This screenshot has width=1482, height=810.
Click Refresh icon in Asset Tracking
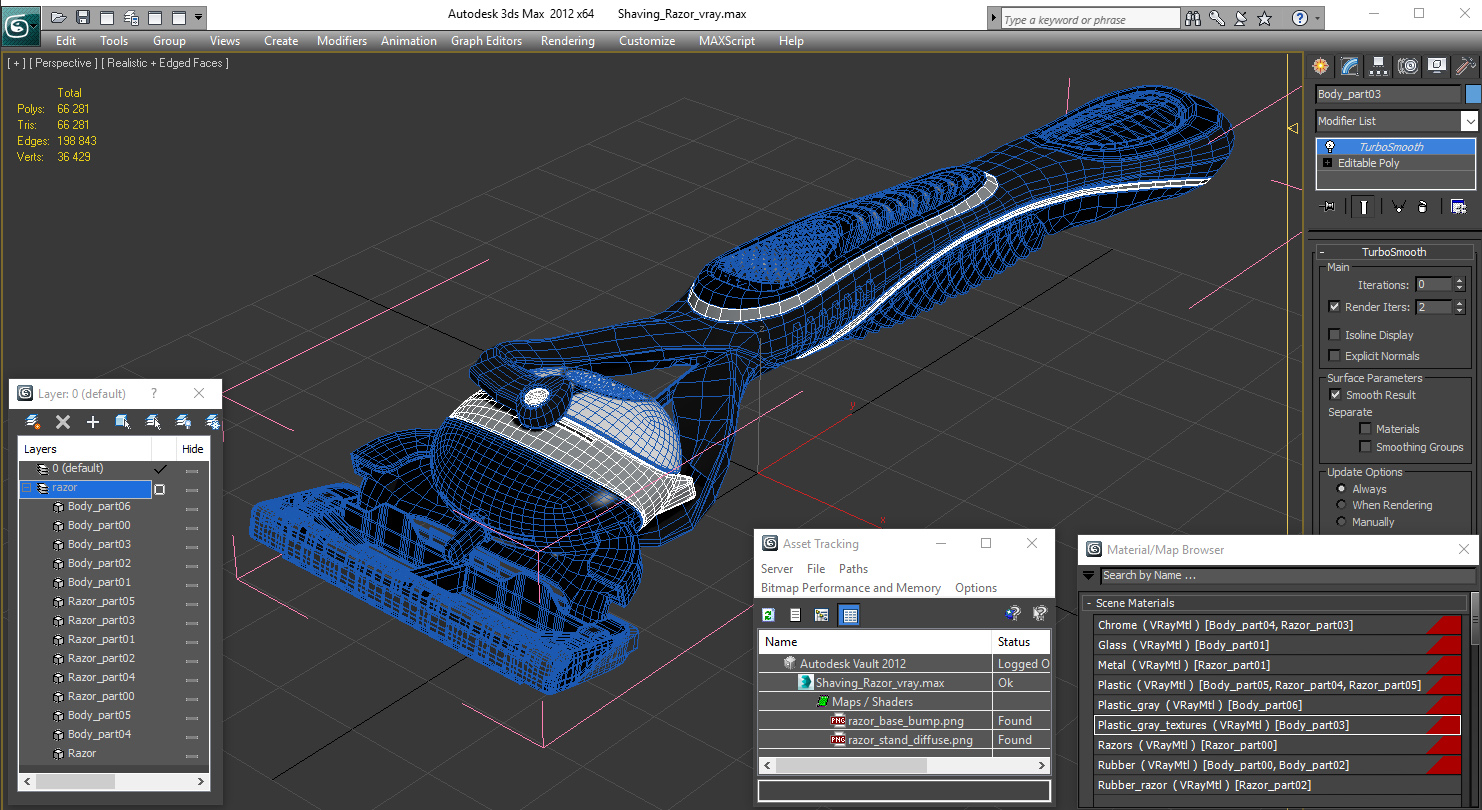coord(769,615)
